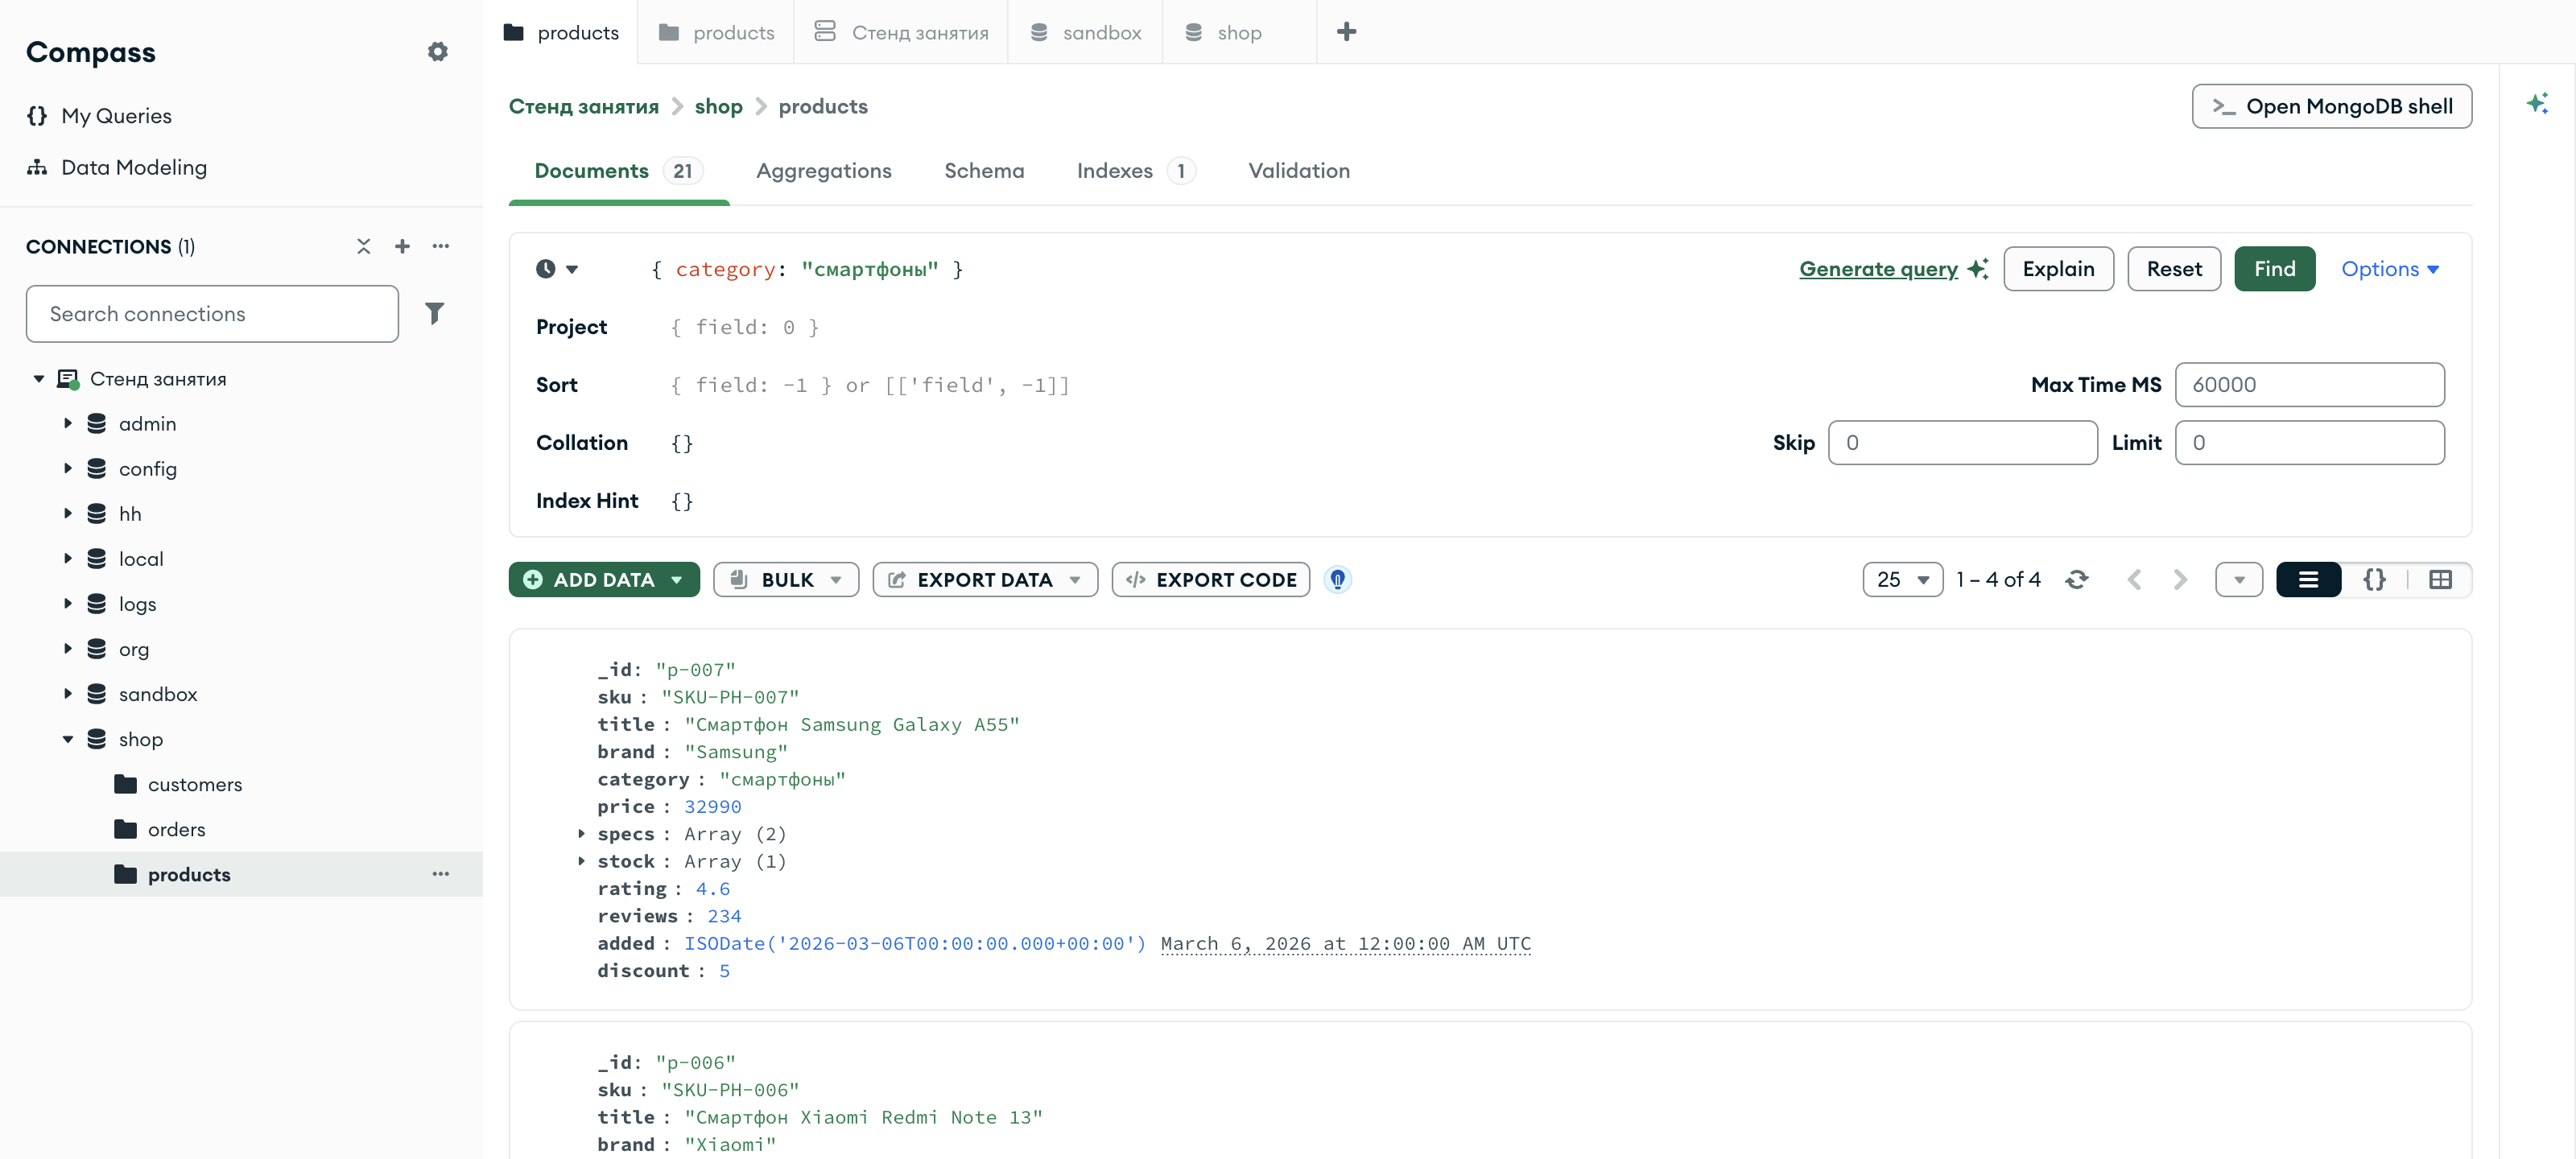
Task: Open the ADD DATA dropdown
Action: click(x=604, y=579)
